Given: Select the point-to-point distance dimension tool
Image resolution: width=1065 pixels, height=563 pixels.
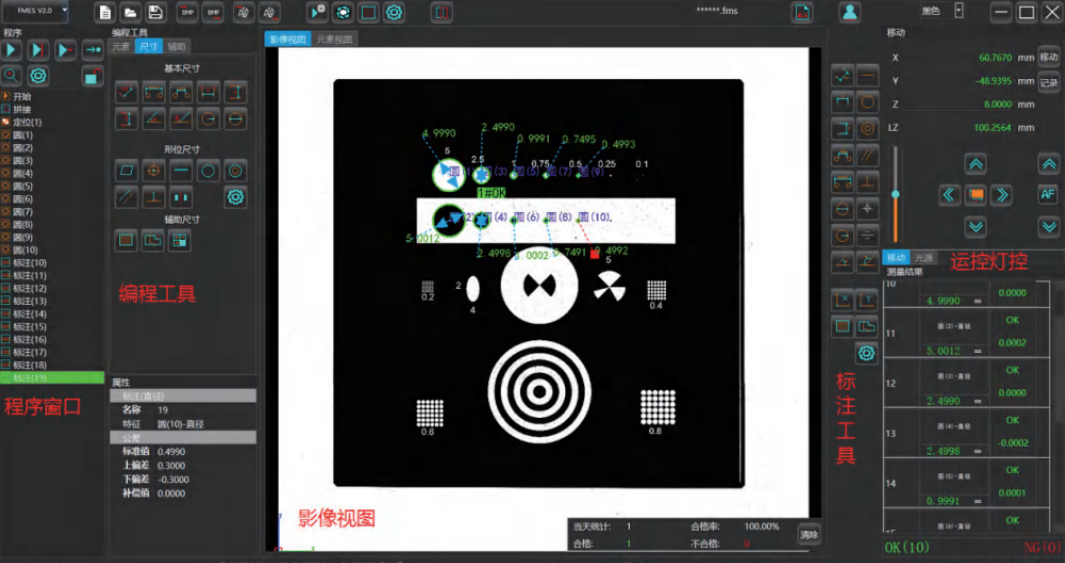Looking at the screenshot, I should tap(127, 92).
